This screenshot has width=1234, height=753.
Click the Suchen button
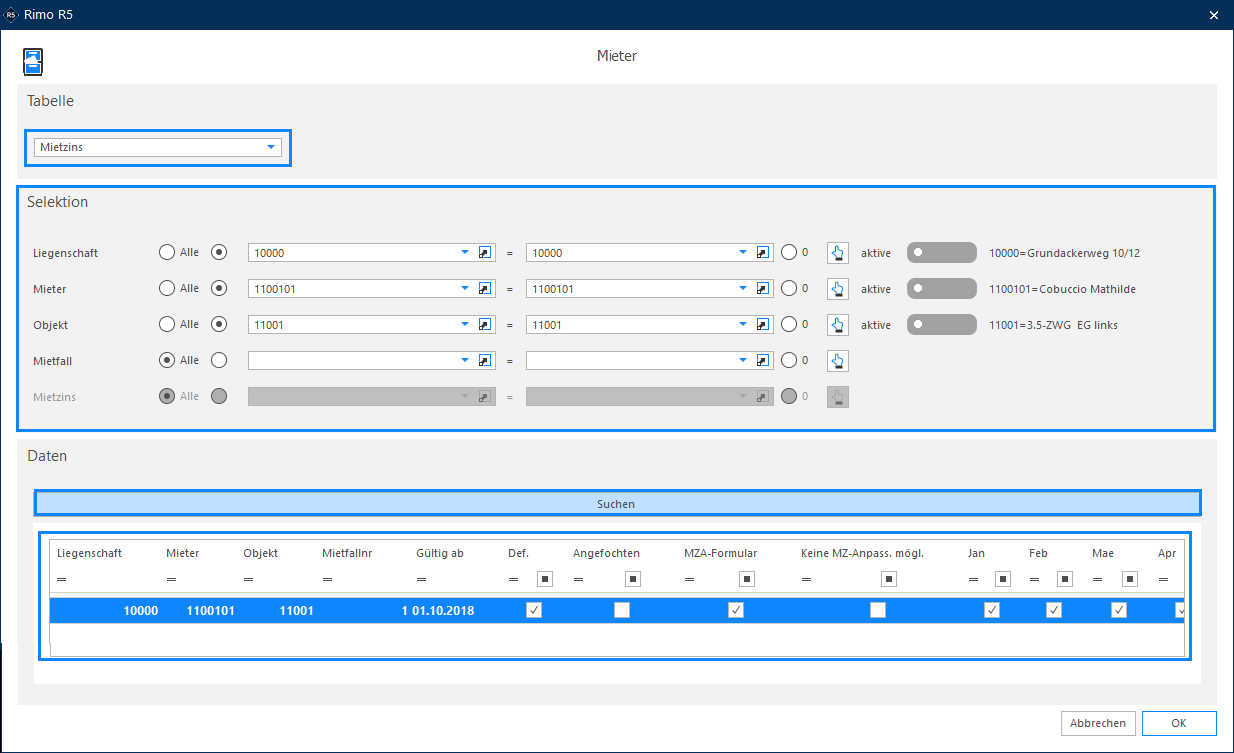(x=617, y=503)
